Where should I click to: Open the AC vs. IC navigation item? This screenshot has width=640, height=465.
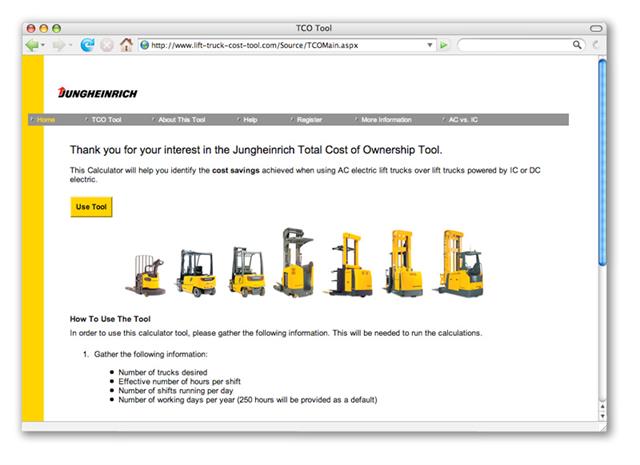(x=463, y=120)
